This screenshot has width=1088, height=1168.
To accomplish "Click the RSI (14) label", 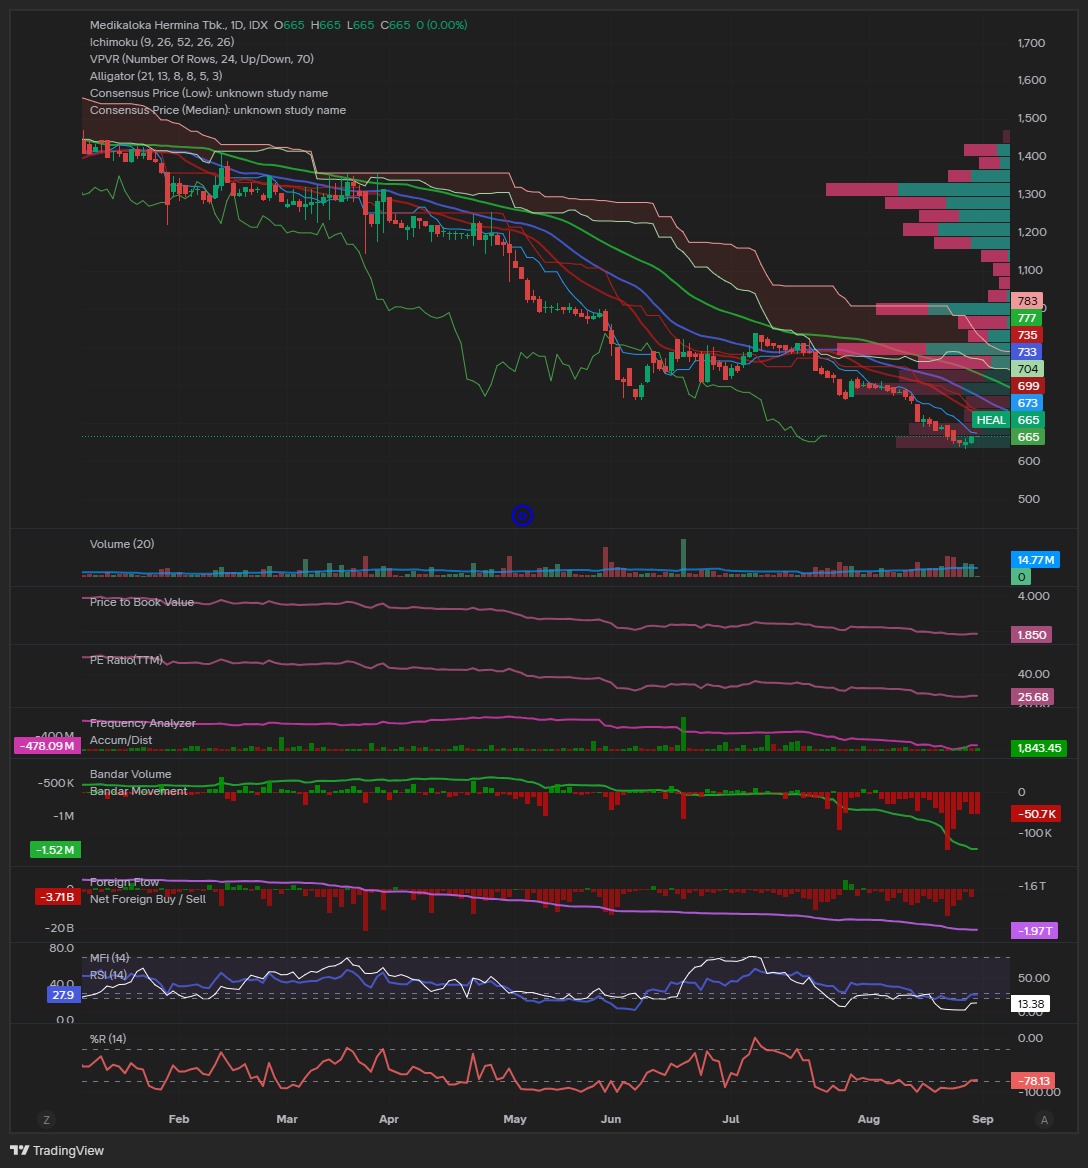I will 109,974.
